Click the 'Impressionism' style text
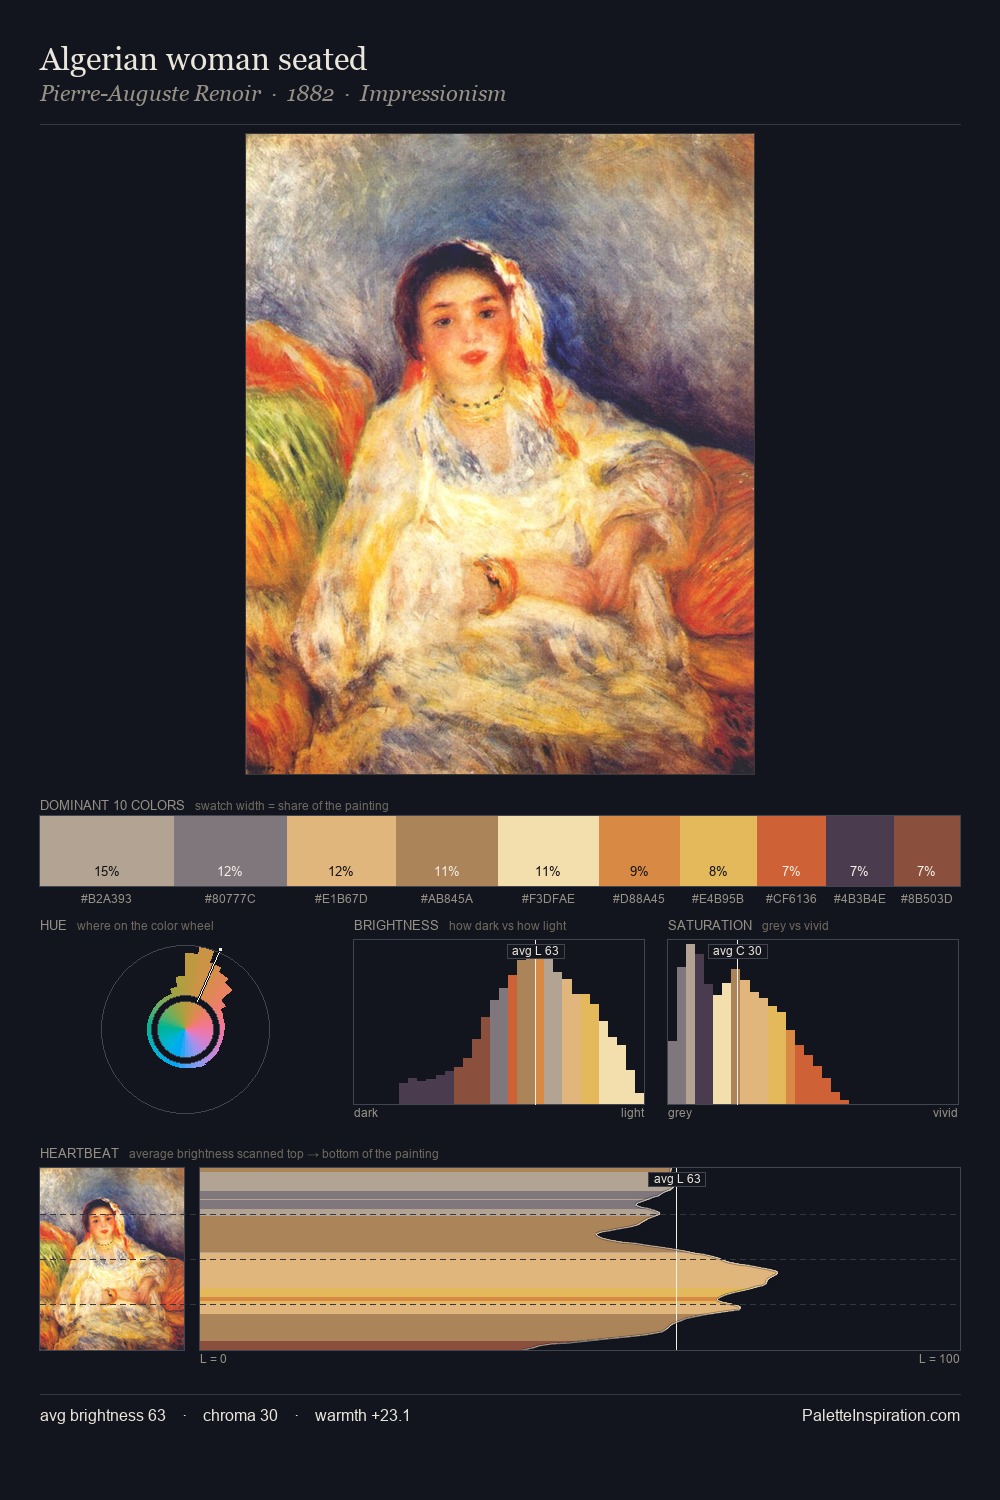The width and height of the screenshot is (1000, 1500). pos(433,94)
